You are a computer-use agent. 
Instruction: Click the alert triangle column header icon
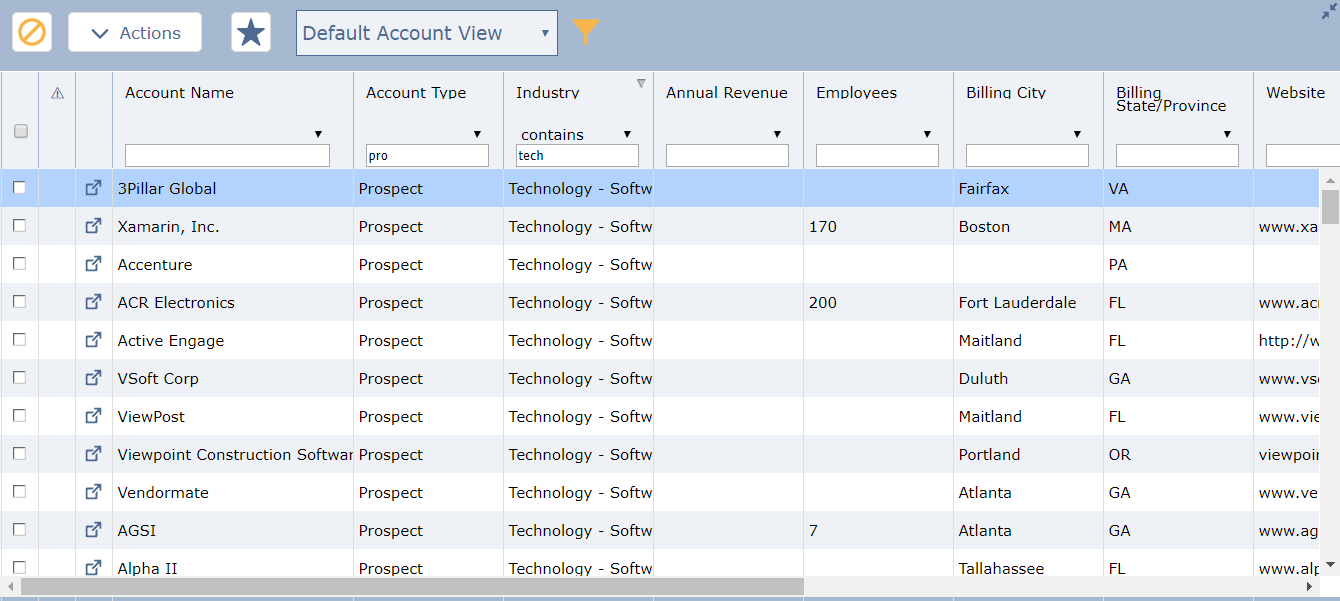(57, 92)
